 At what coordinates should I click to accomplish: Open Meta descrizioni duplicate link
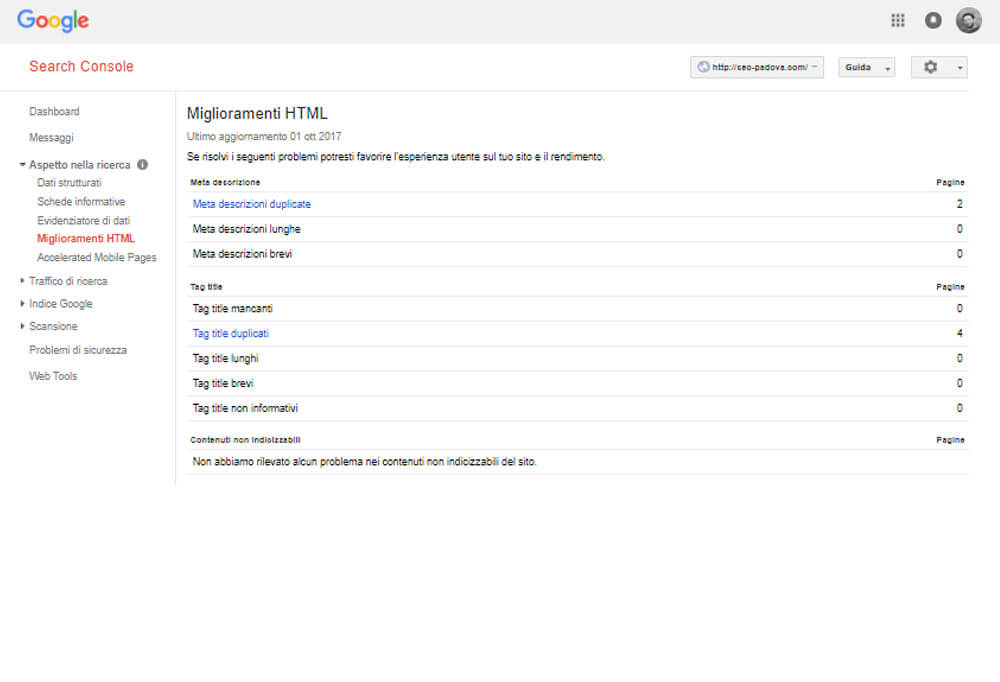(251, 204)
